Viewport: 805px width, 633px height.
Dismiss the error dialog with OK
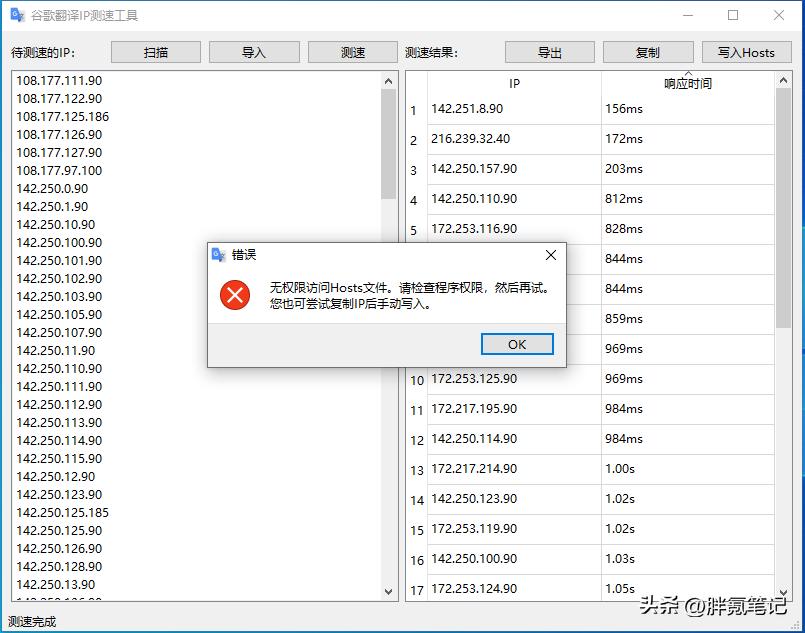517,343
